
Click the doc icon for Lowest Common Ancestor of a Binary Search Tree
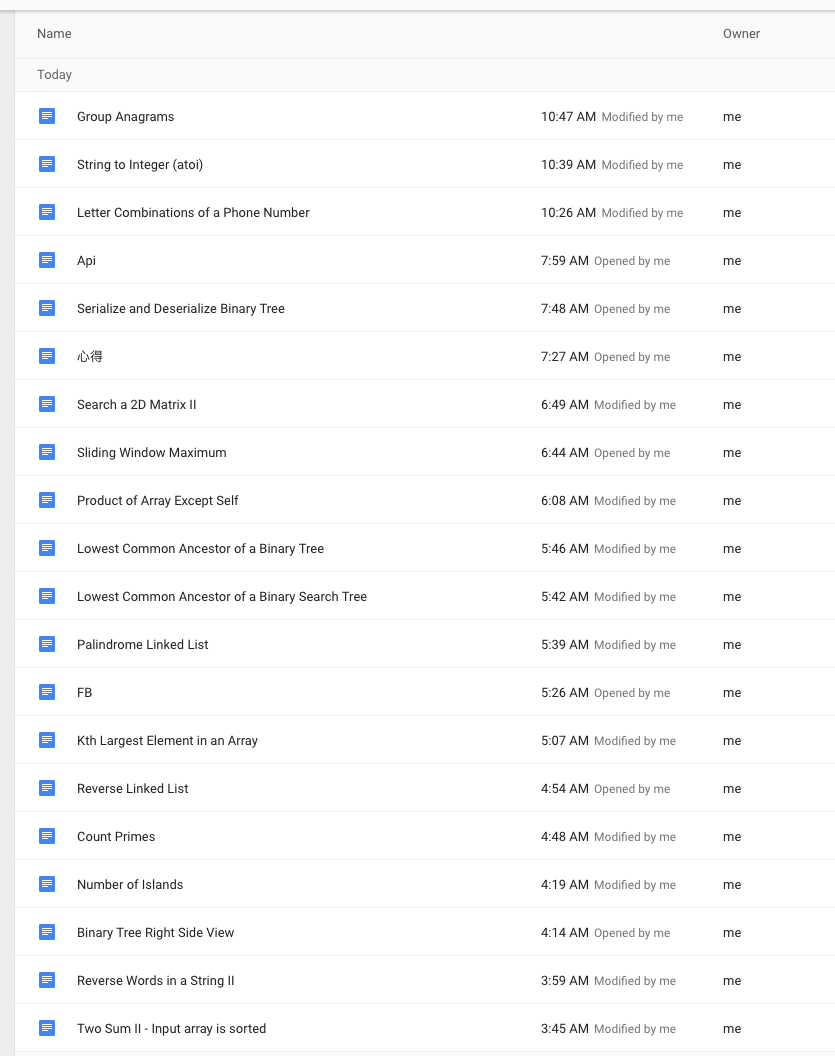pos(46,596)
